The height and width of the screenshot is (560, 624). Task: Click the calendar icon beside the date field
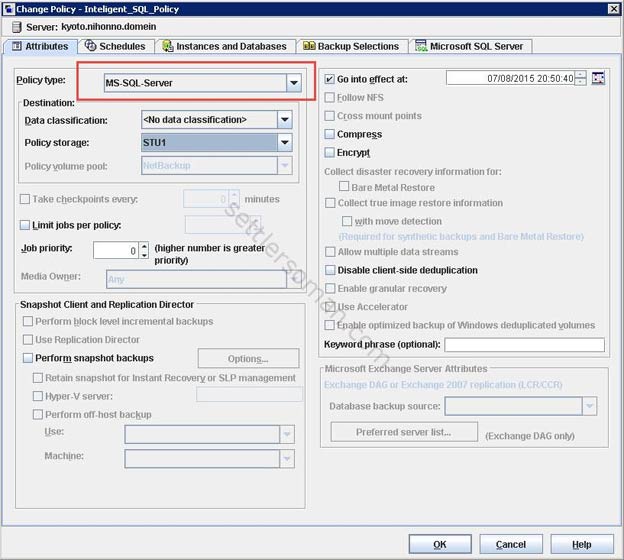coord(599,78)
